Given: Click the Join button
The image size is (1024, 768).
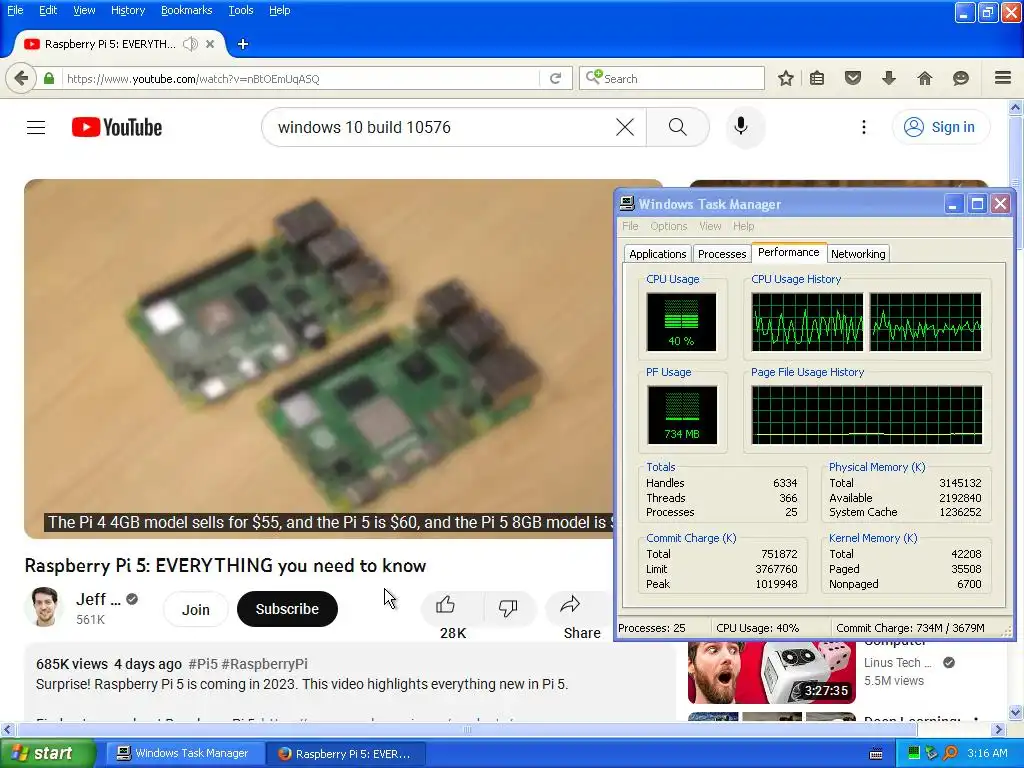Looking at the screenshot, I should (x=195, y=609).
